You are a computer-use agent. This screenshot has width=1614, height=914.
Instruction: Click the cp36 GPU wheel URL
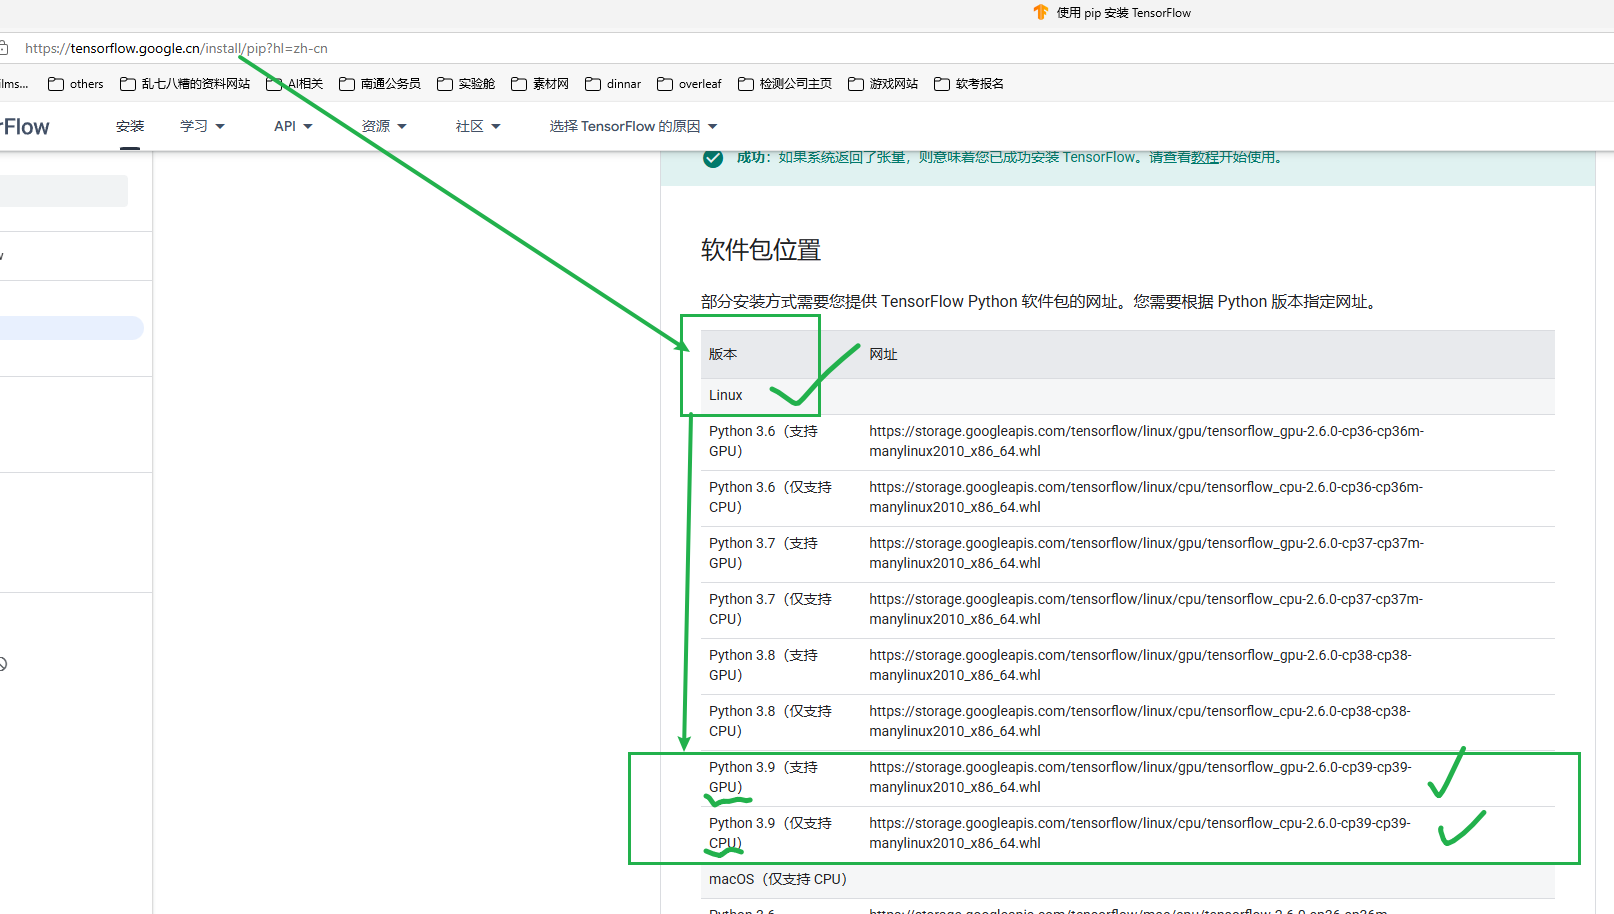pos(1146,441)
